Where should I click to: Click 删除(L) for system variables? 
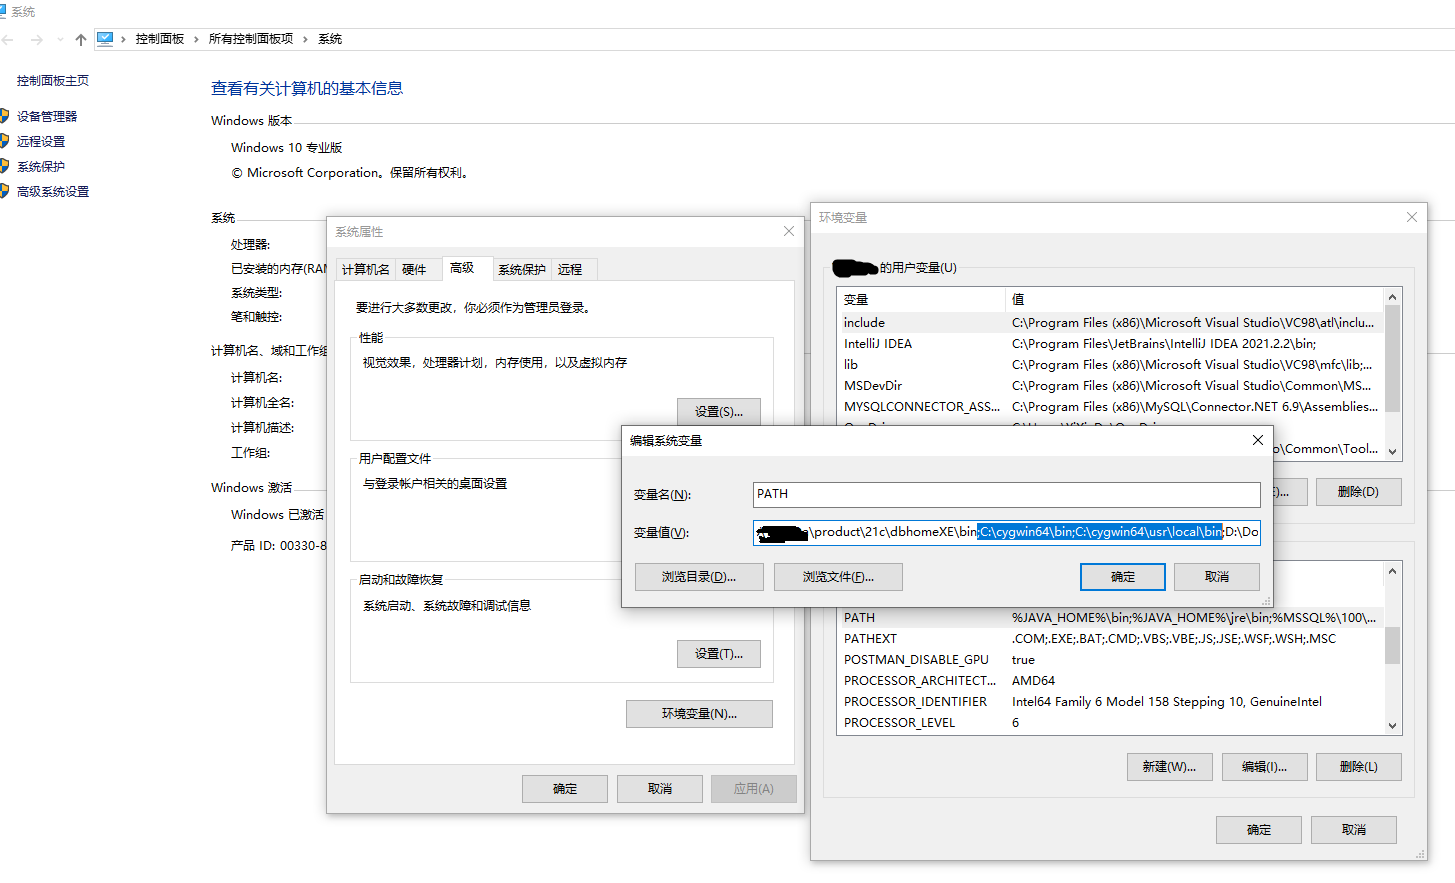[x=1358, y=767]
